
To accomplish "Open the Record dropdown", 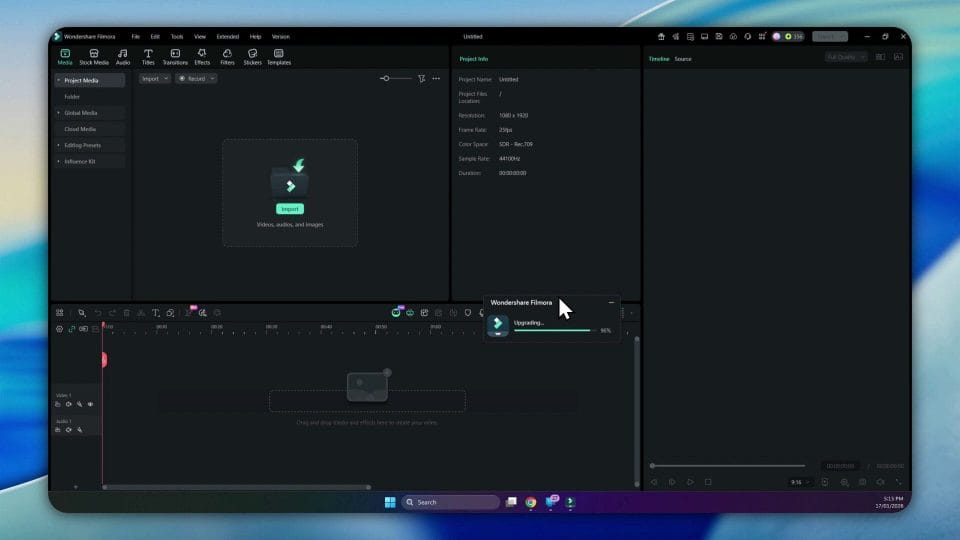I will [196, 79].
